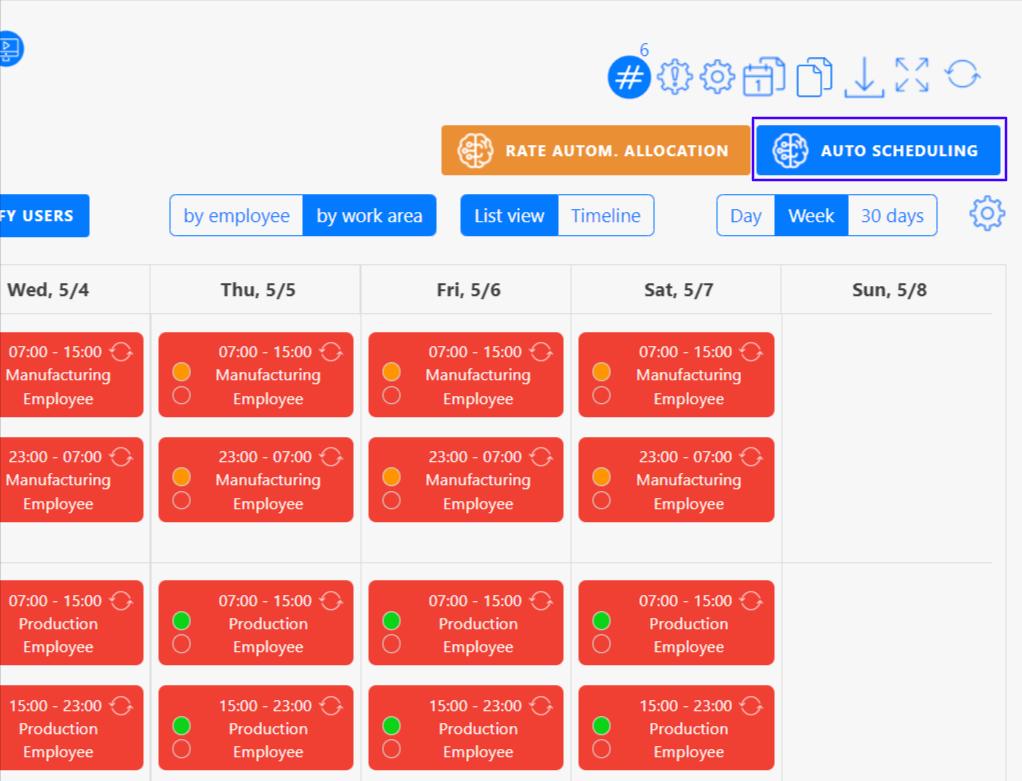Start Auto Scheduling

pyautogui.click(x=878, y=151)
